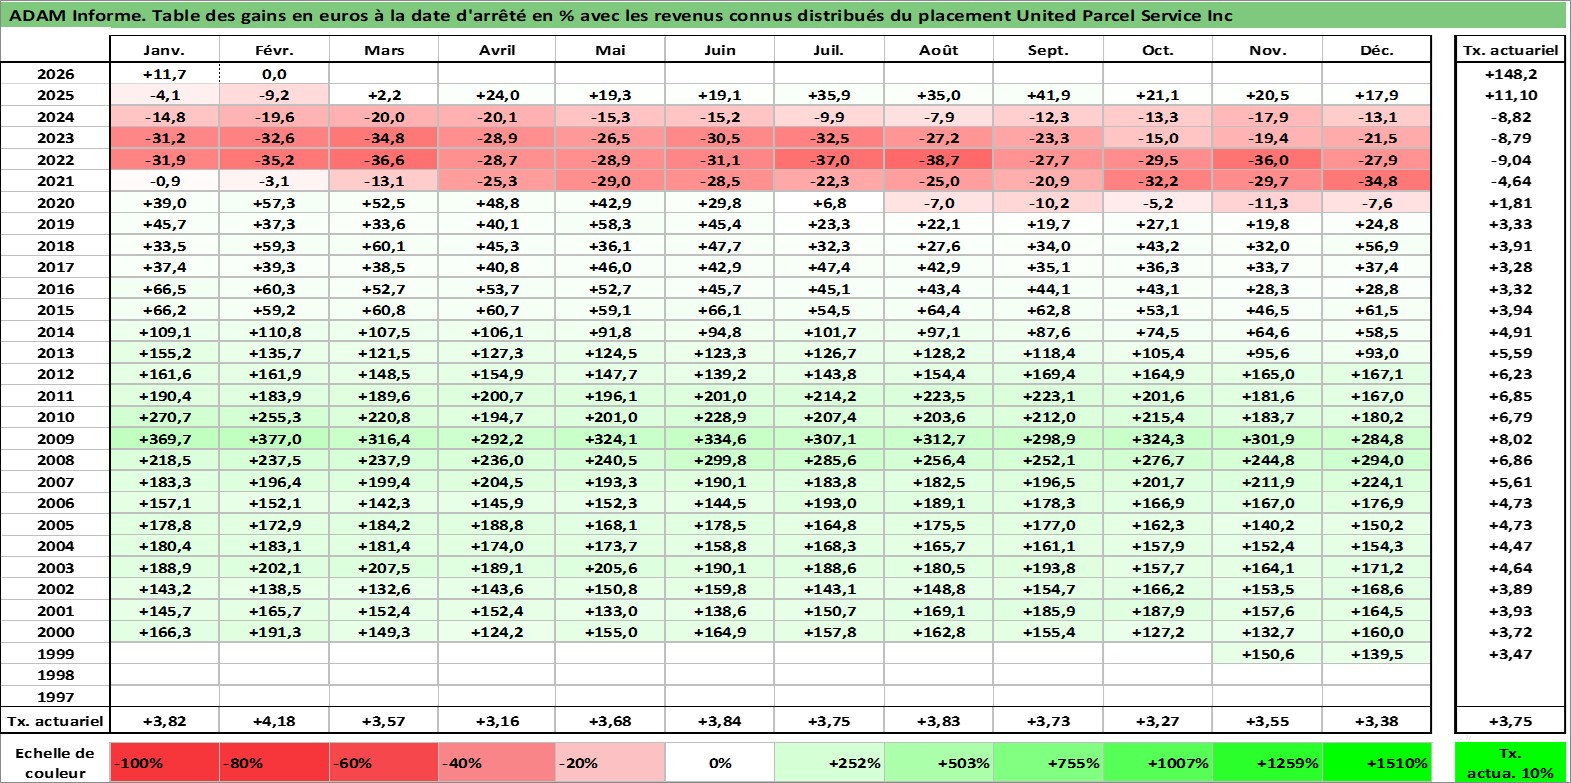Click the +28,3 cell for Nov. 2016

click(1267, 289)
